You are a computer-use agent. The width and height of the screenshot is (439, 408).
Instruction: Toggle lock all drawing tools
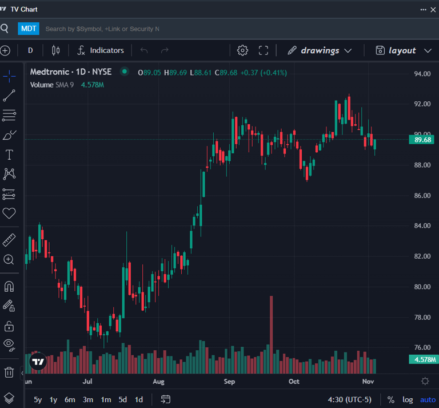(x=9, y=326)
